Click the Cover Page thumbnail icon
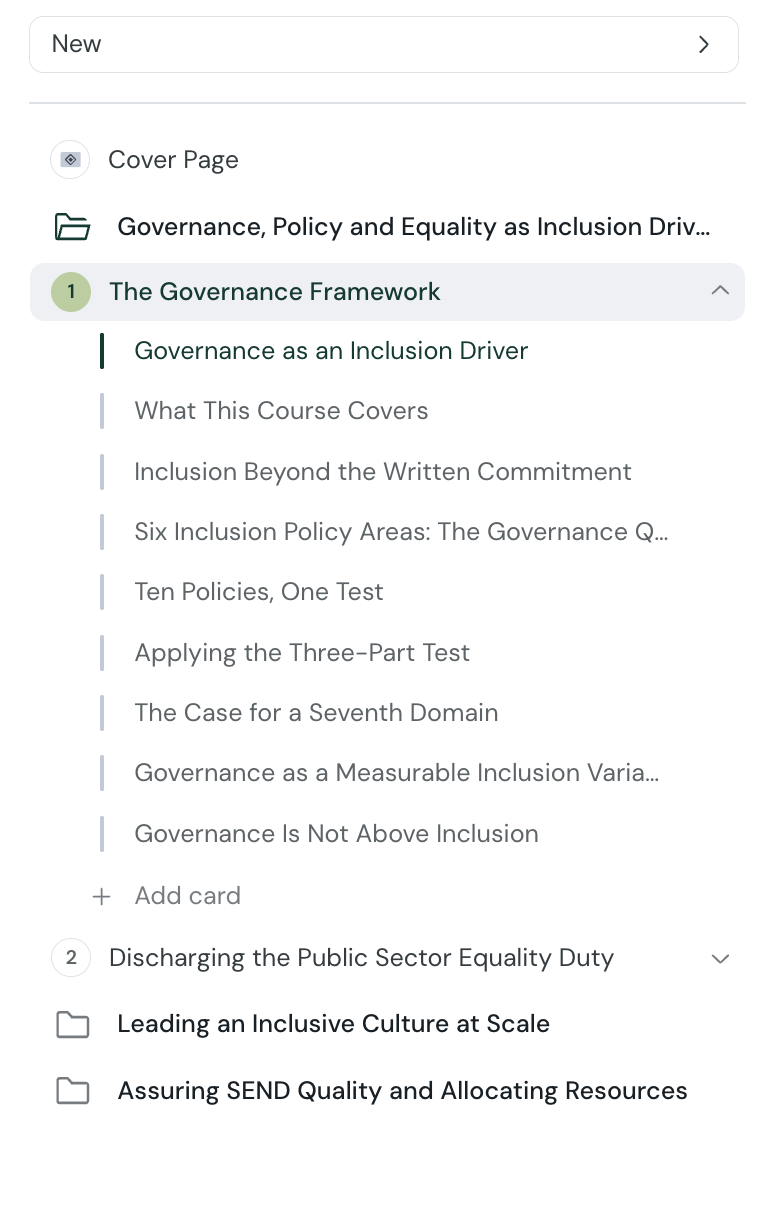Screen dimensions: 780x1220 [70, 160]
